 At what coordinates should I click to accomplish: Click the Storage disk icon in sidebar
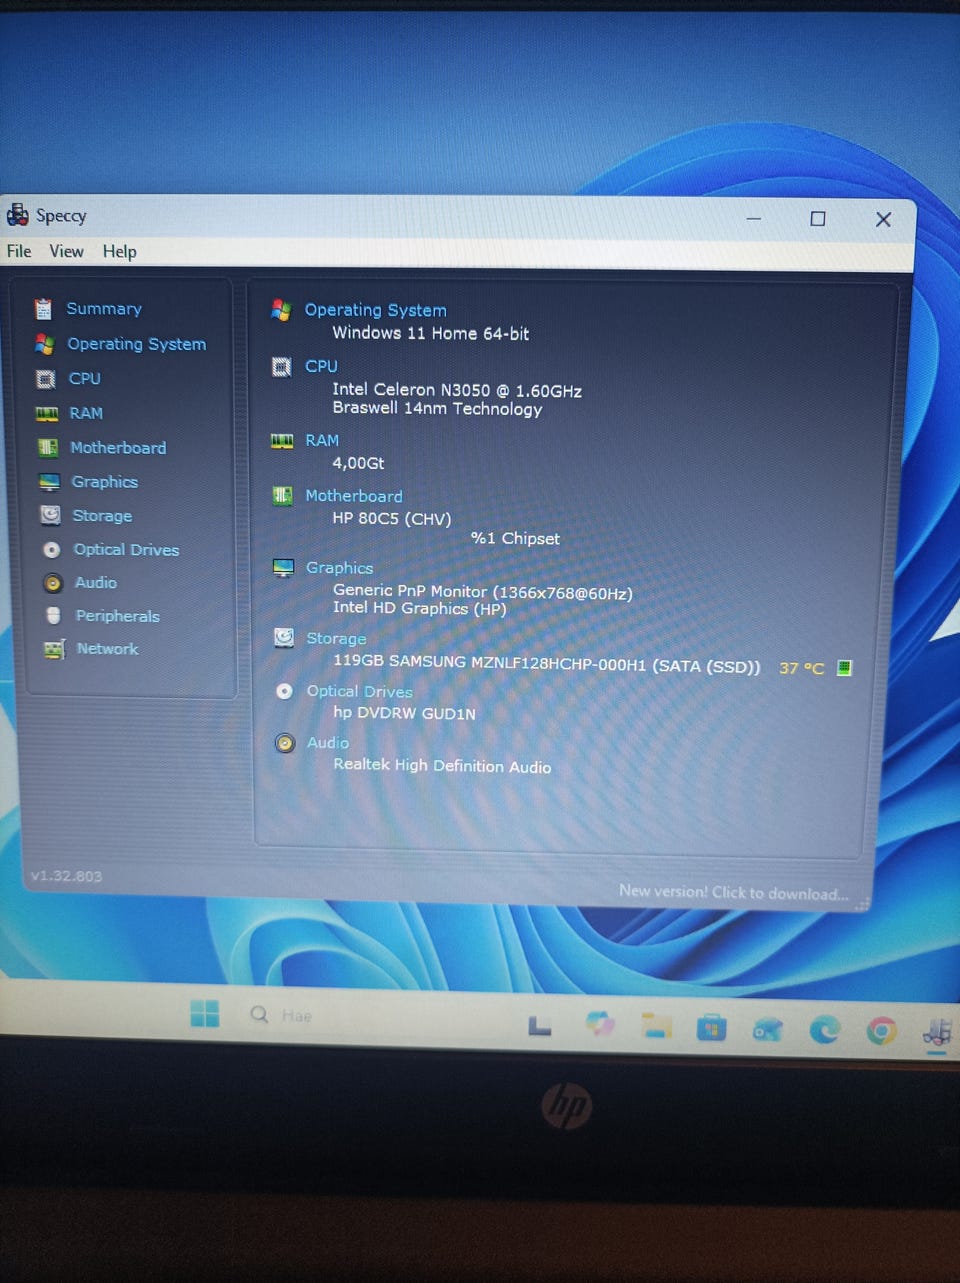point(50,515)
